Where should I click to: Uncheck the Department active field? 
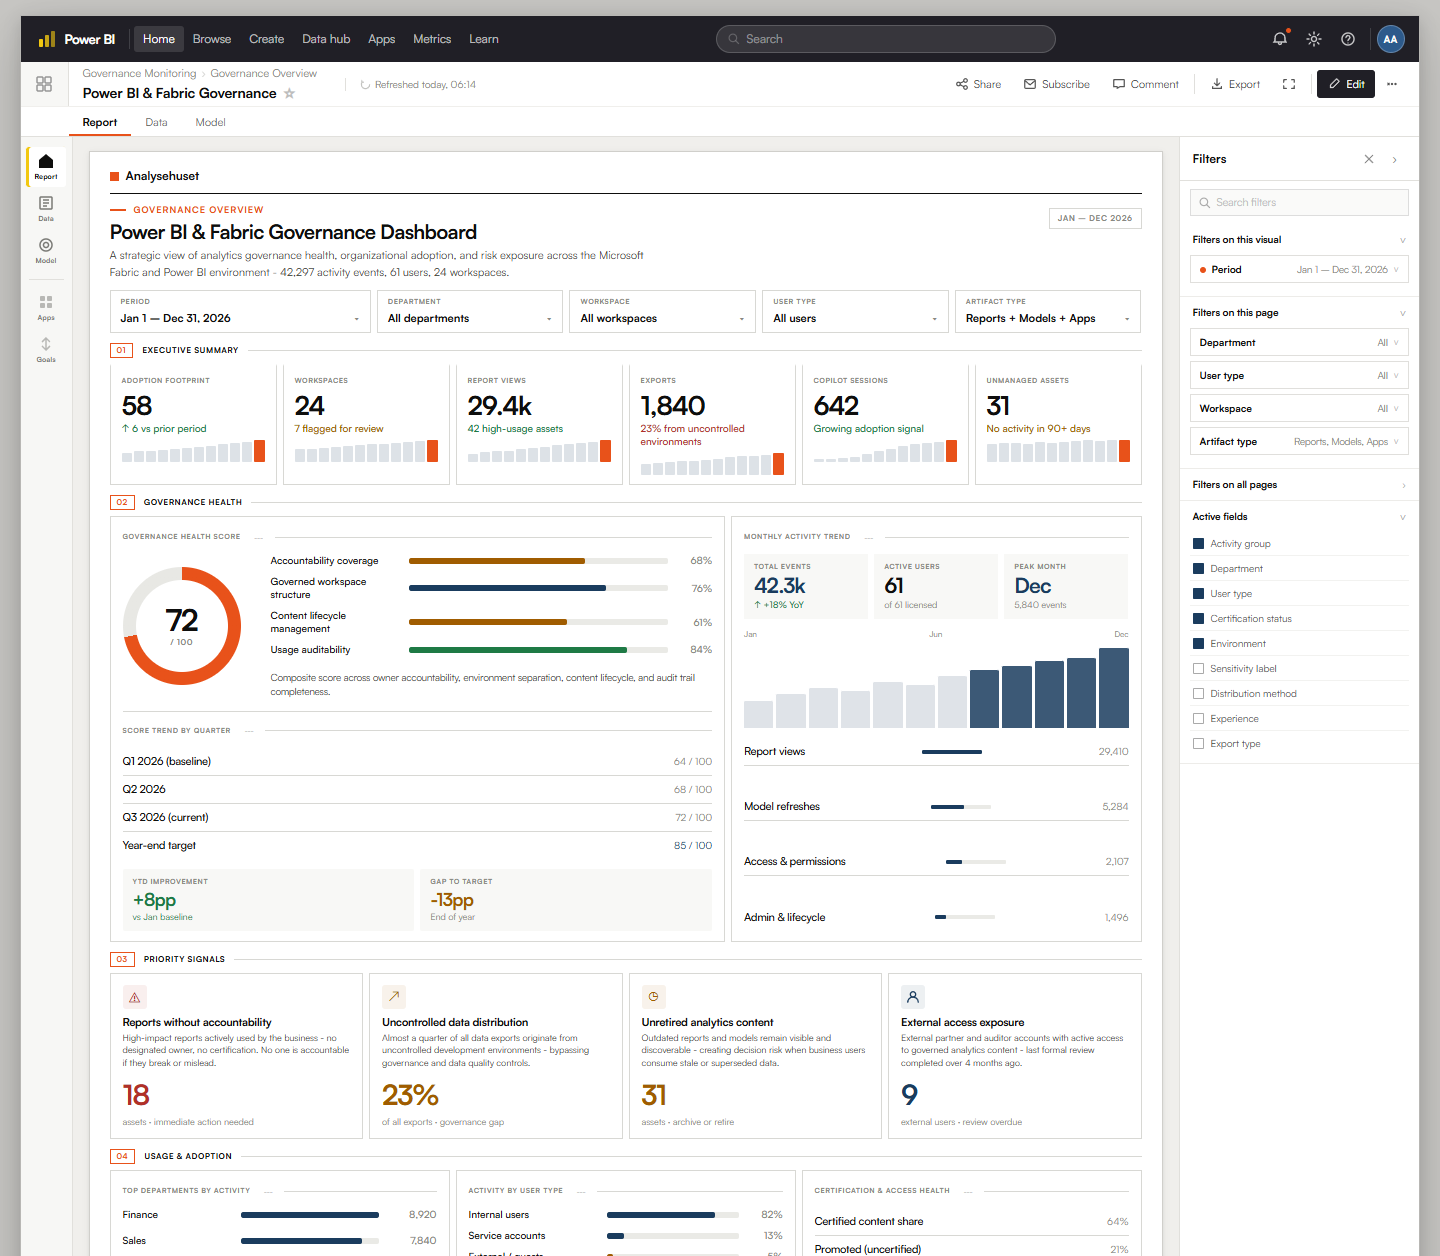click(x=1198, y=569)
